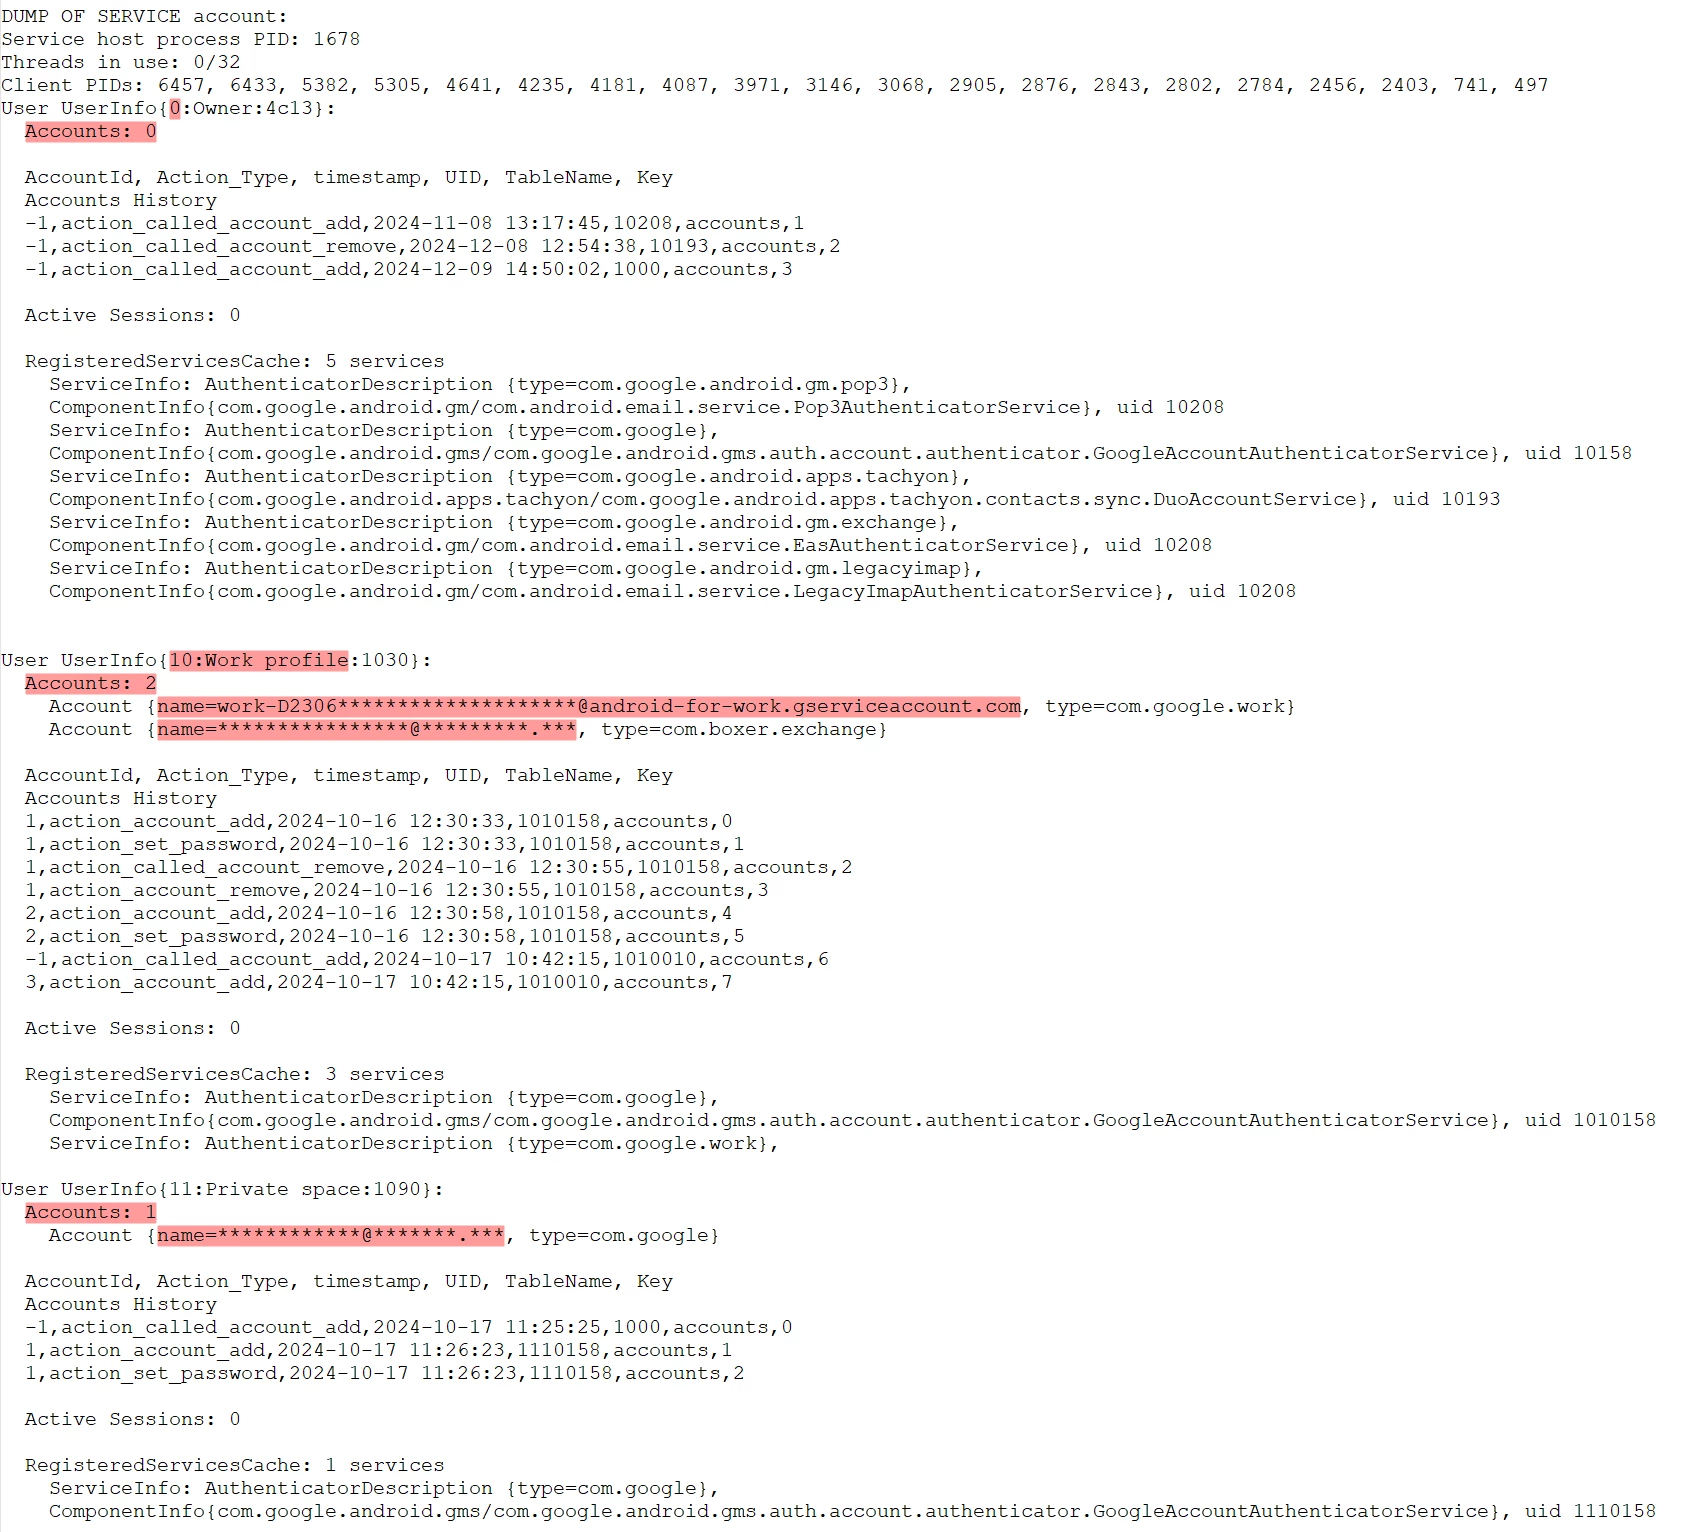Click the highlighted 'Accounts: 2' line
Image resolution: width=1708 pixels, height=1532 pixels.
[90, 683]
